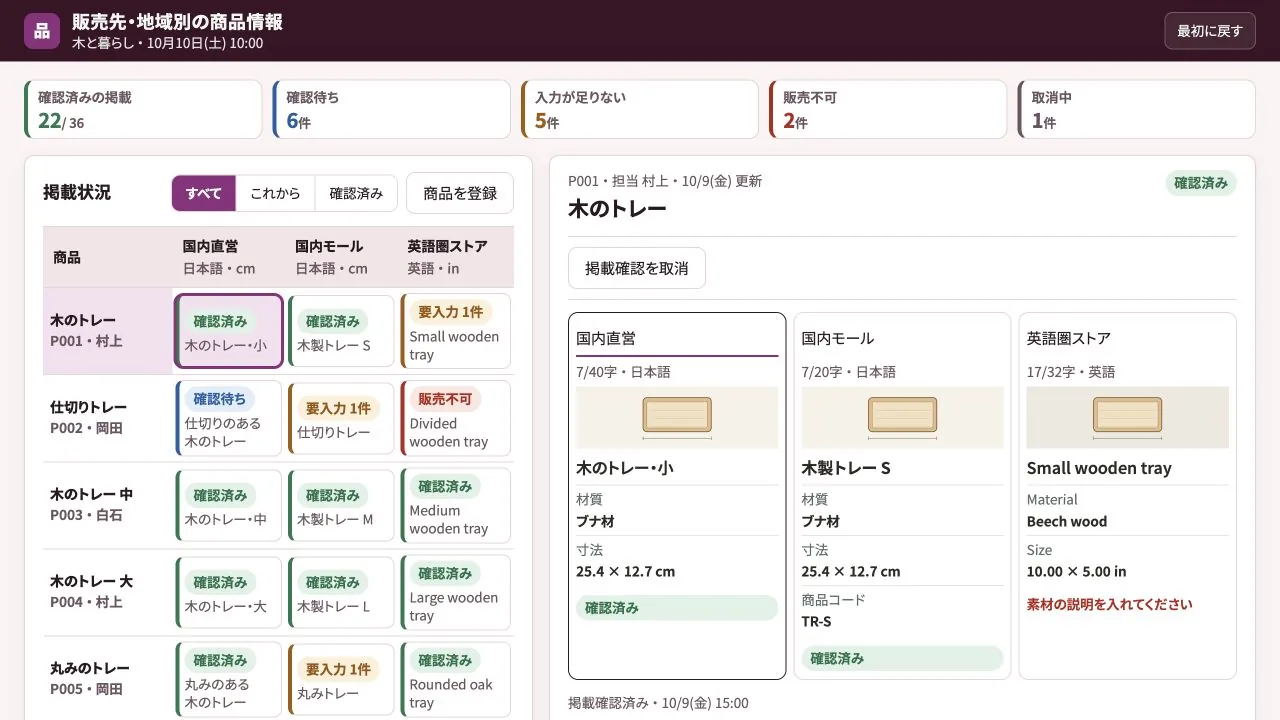Viewport: 1280px width, 720px height.
Task: Click the Beech wood material value
Action: coord(1067,521)
